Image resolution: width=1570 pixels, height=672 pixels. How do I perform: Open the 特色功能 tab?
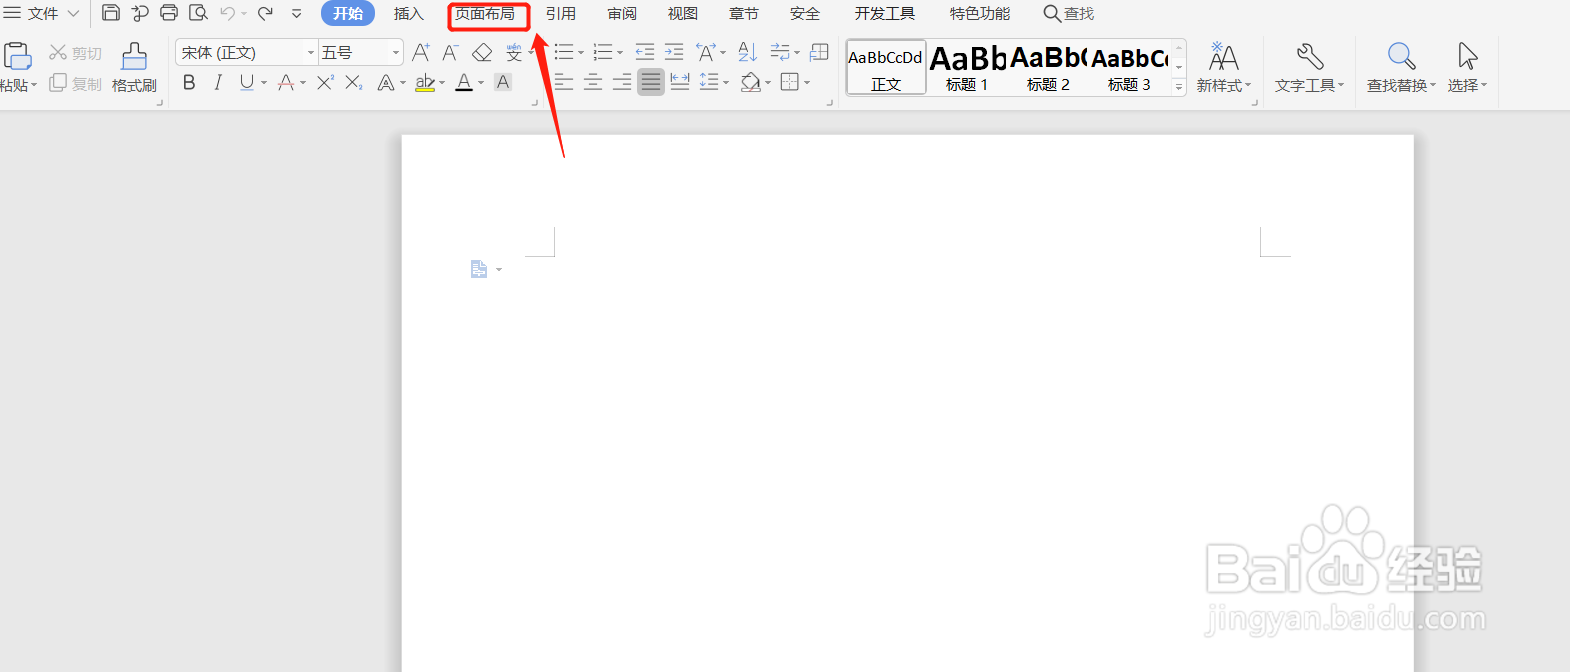pos(980,13)
